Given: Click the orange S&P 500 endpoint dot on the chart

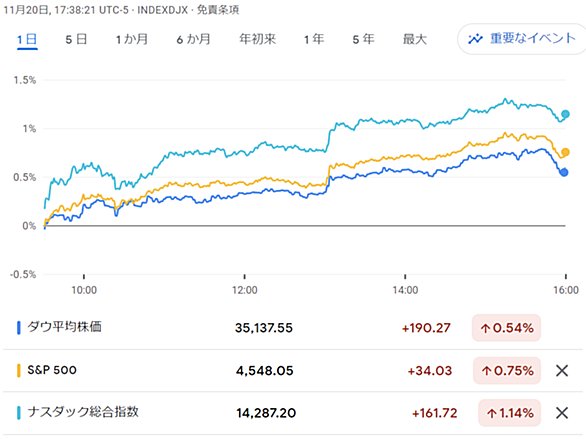Looking at the screenshot, I should tap(565, 152).
